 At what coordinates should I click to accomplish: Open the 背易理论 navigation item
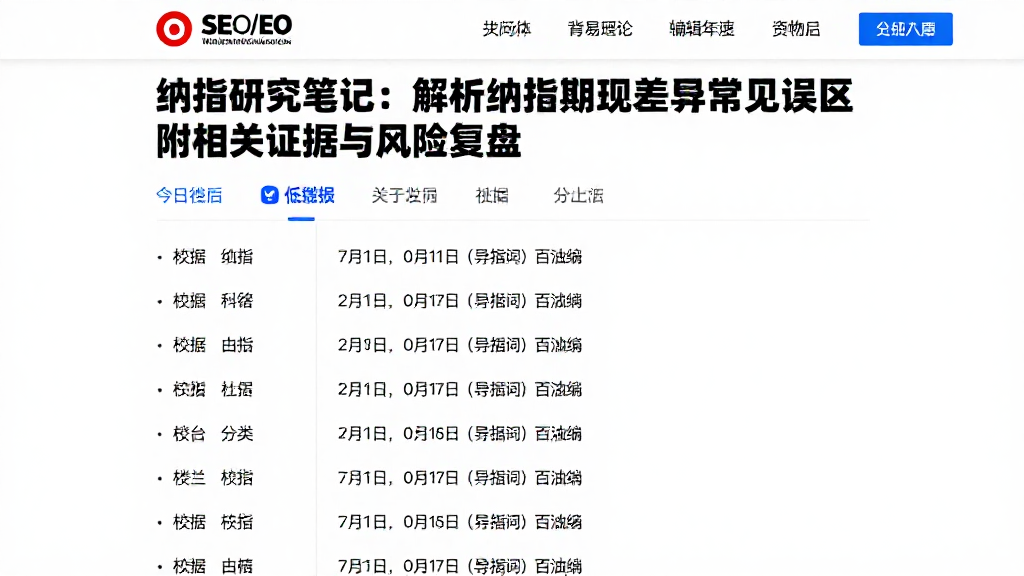point(600,29)
